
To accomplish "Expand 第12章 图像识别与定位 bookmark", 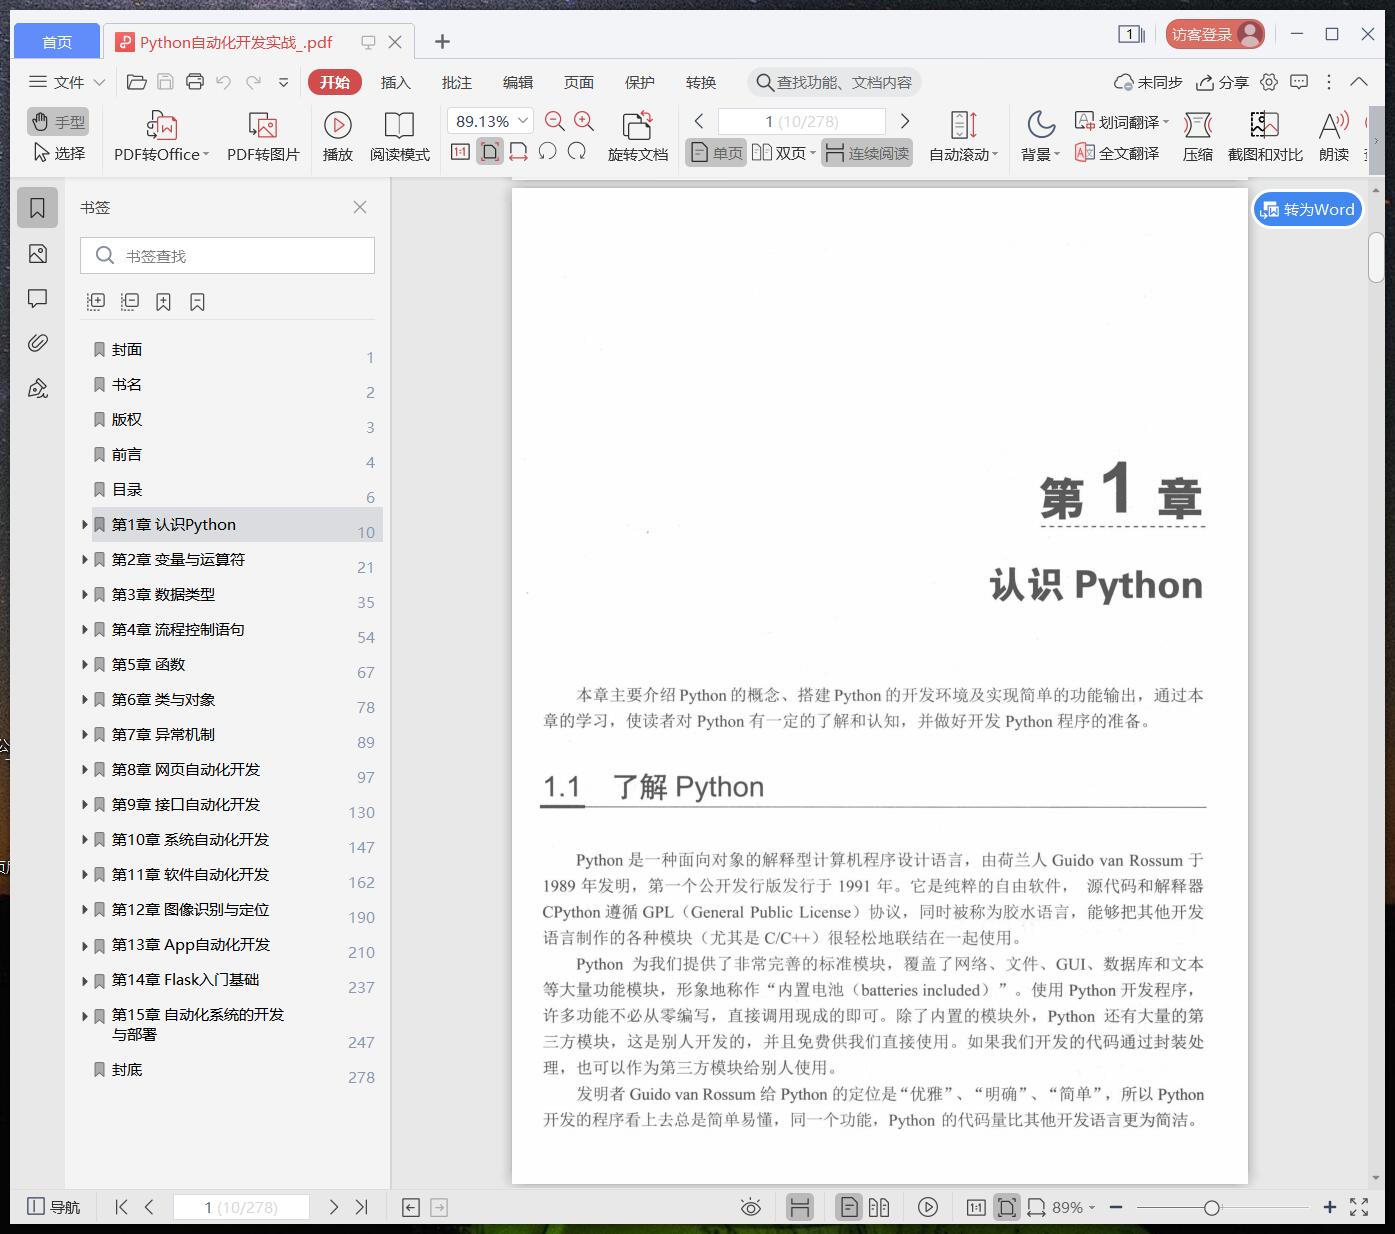I will 84,909.
